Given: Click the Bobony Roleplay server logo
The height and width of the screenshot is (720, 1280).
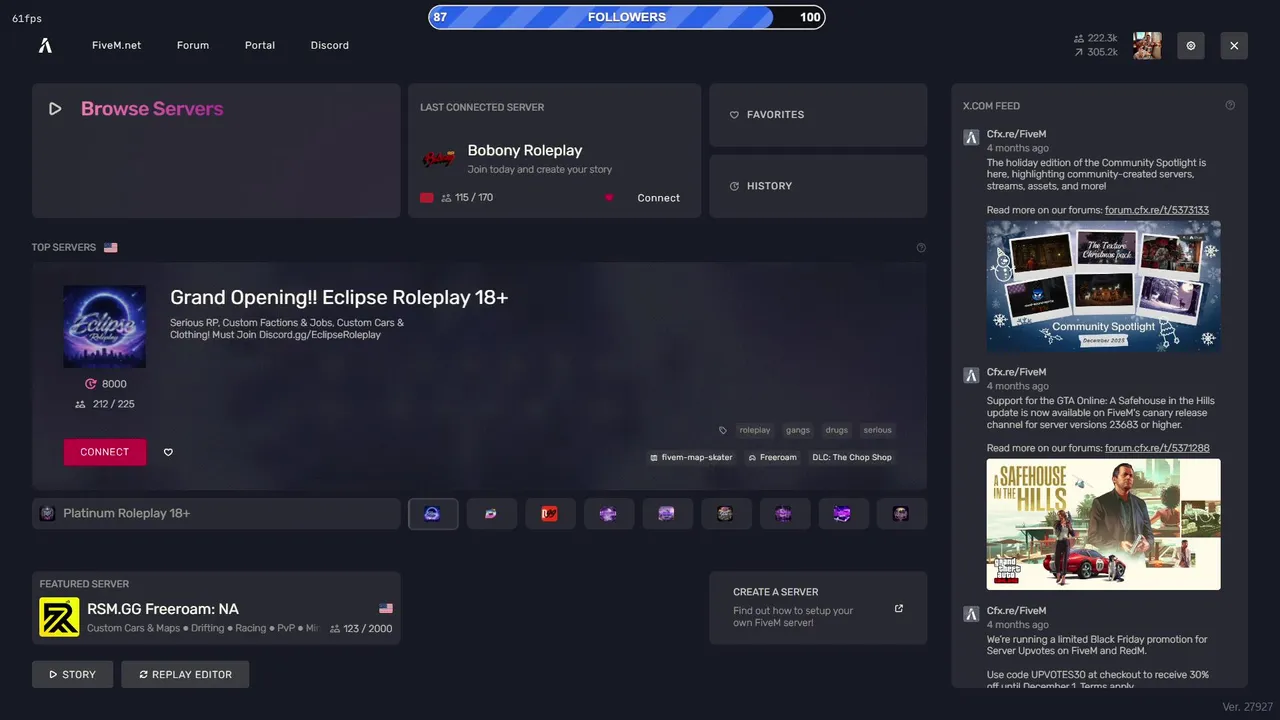Looking at the screenshot, I should 437,159.
